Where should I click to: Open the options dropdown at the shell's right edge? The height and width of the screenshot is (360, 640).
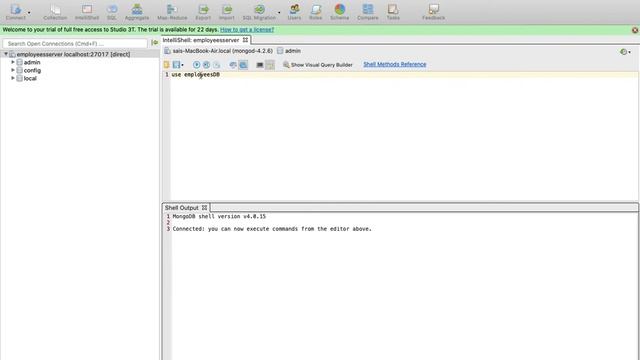[x=625, y=52]
